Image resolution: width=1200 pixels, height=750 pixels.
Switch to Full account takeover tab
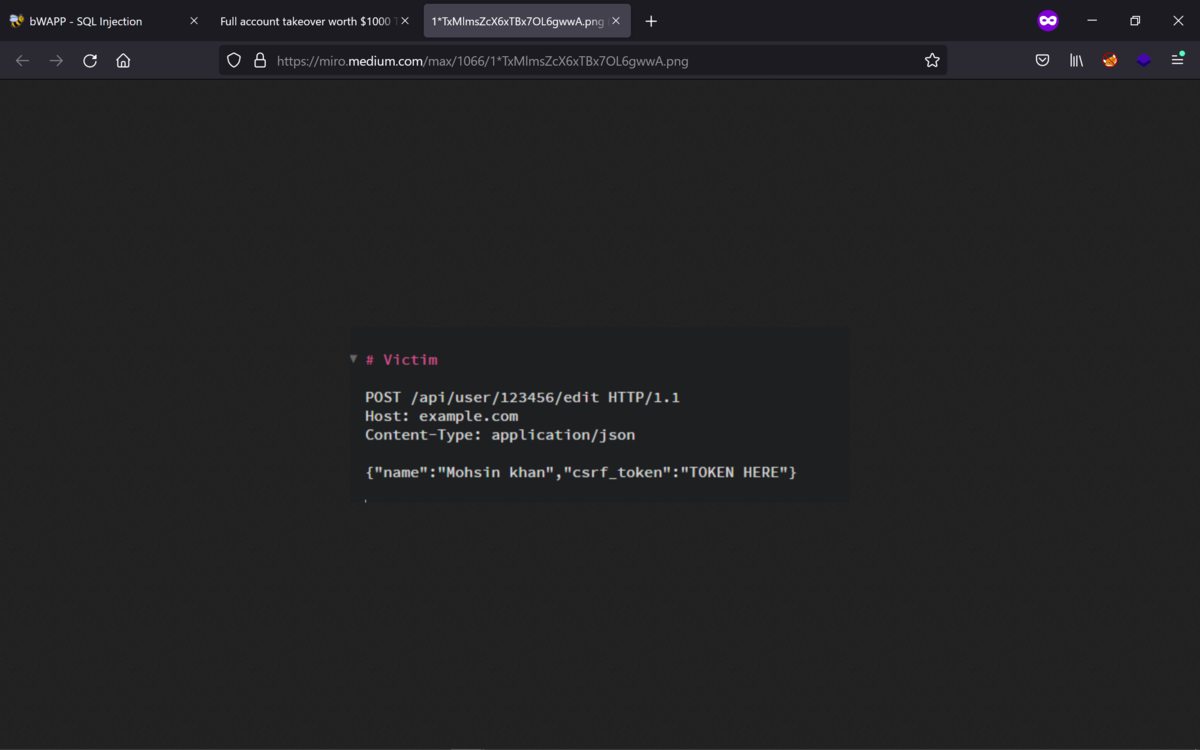coord(314,21)
